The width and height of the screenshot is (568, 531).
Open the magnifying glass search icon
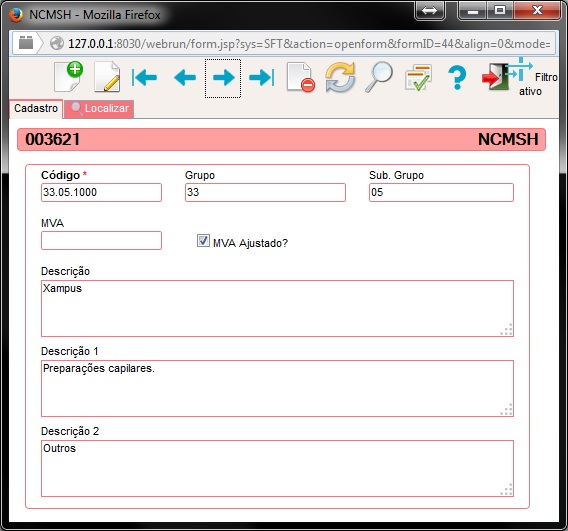coord(379,77)
